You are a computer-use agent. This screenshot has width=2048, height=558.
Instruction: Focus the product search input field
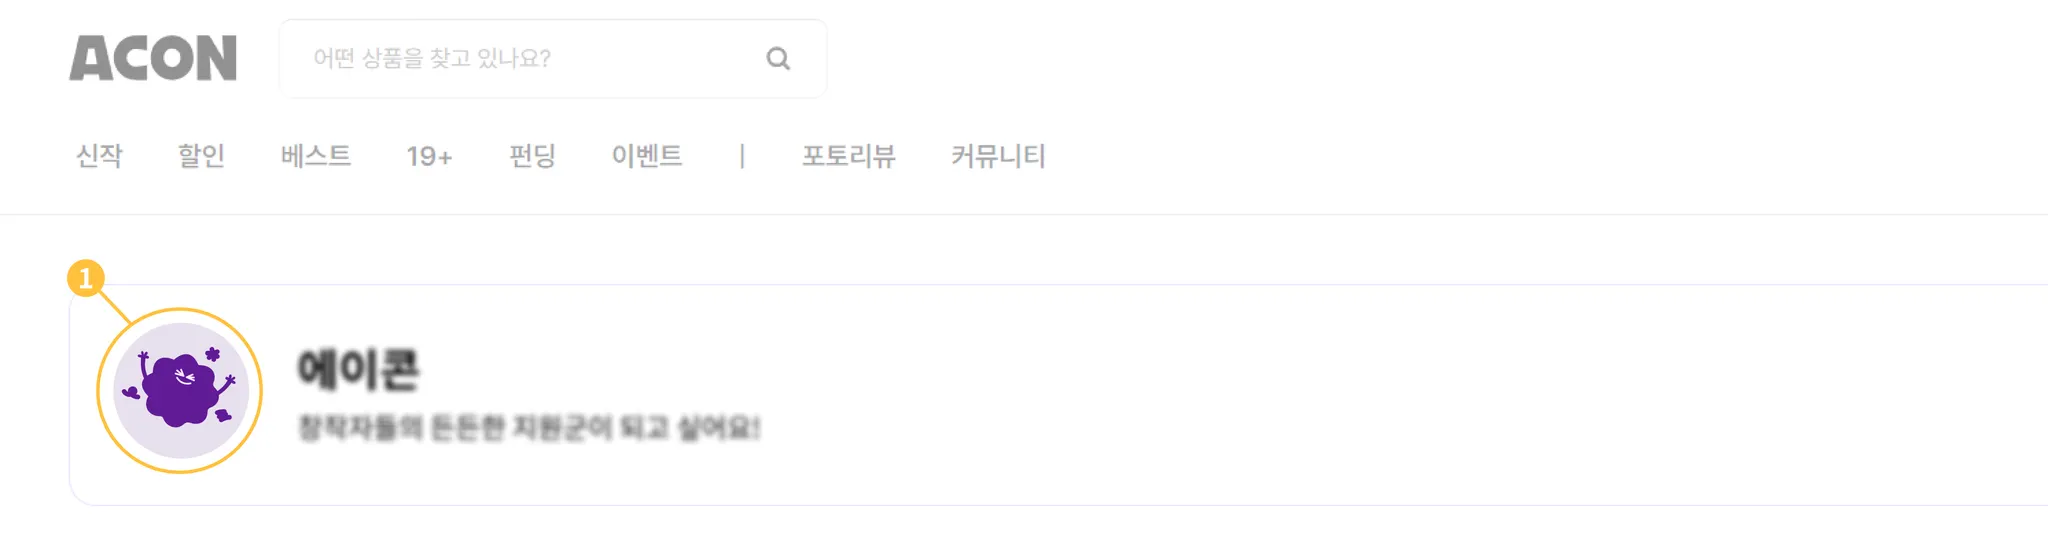[553, 59]
